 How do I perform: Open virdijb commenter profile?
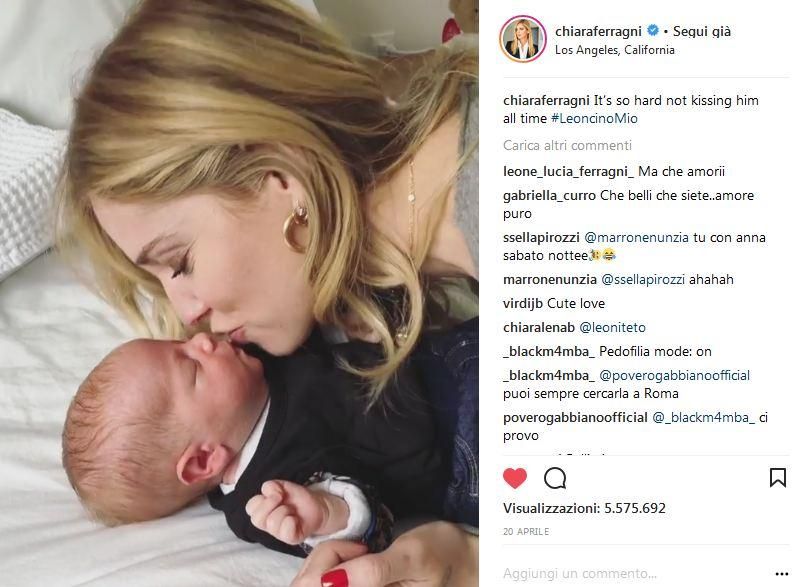click(523, 303)
